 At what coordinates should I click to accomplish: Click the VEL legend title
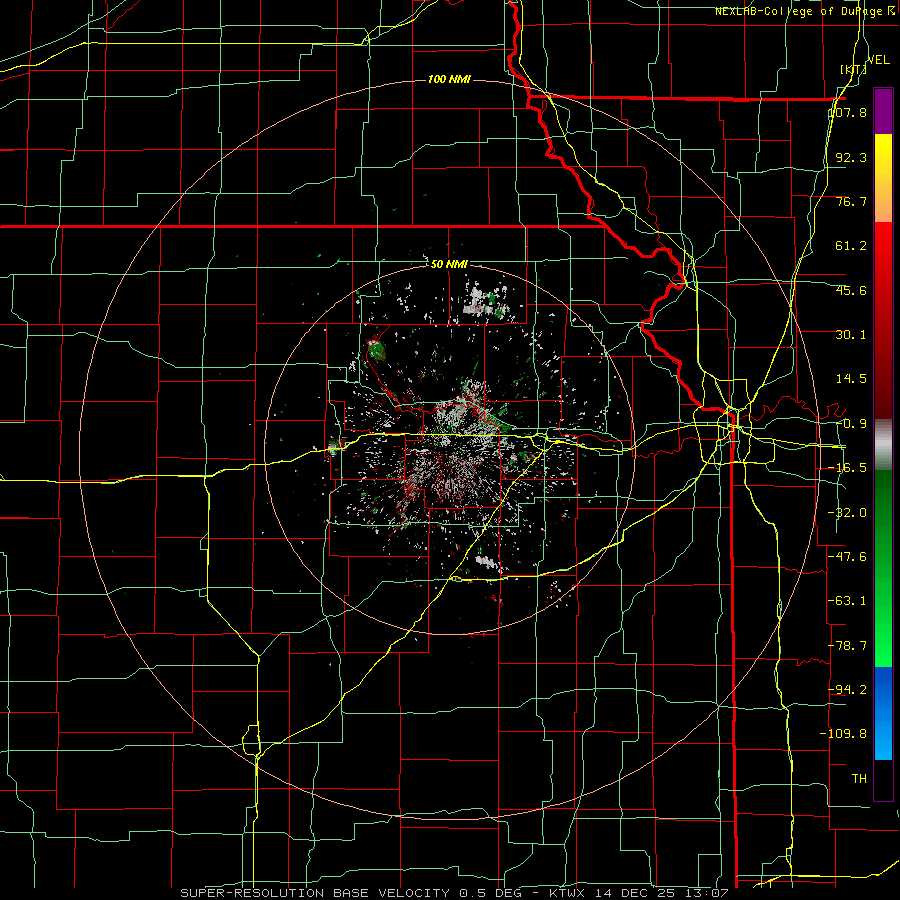tap(878, 60)
